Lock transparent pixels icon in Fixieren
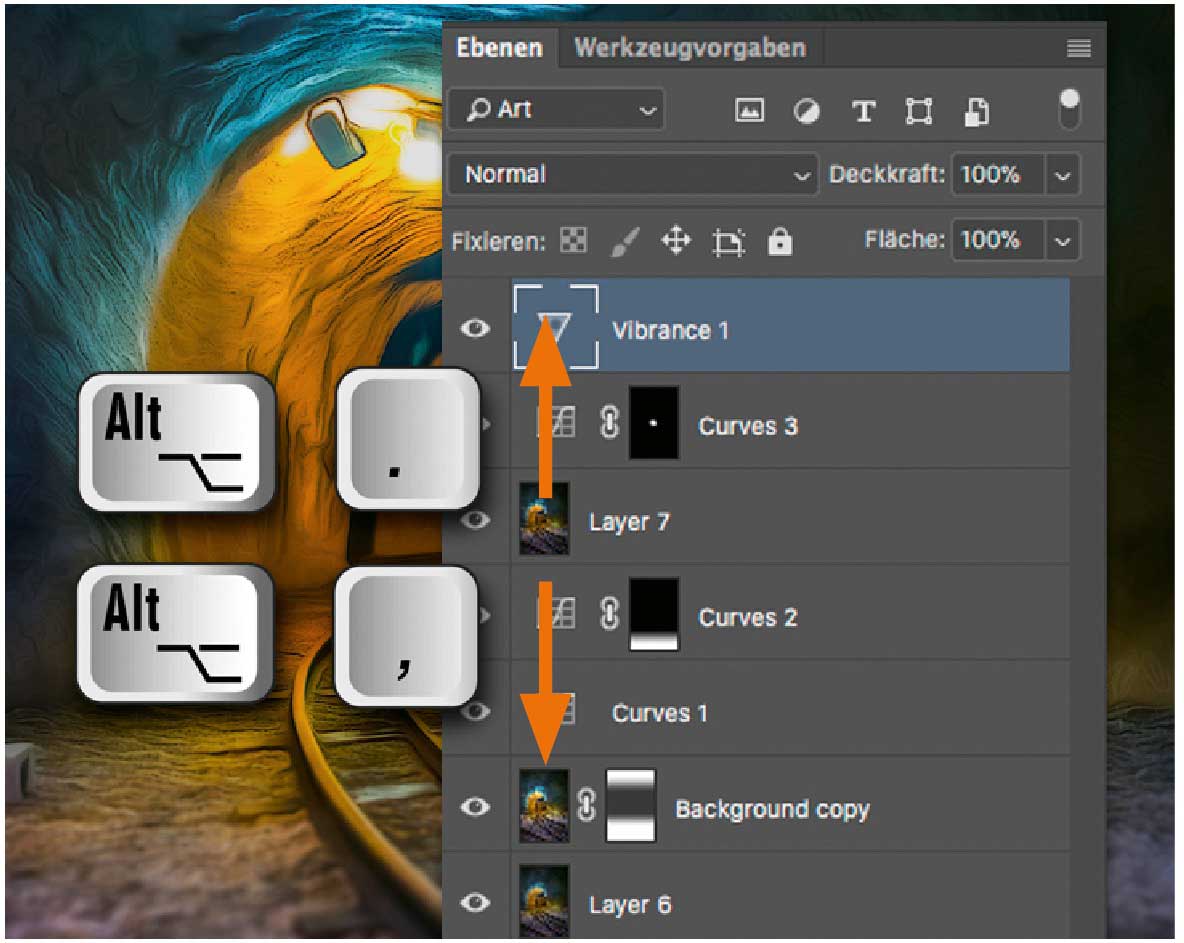1184x943 pixels. [574, 241]
